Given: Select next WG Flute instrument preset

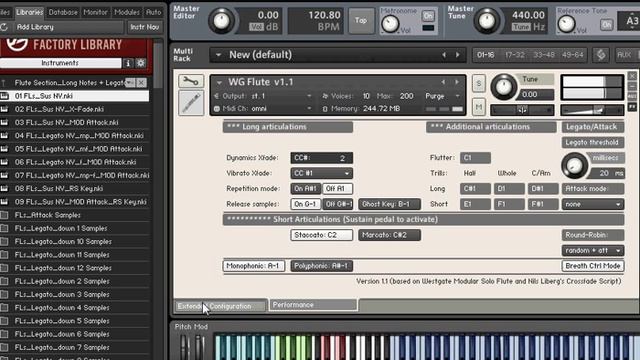Looking at the screenshot, I should pos(457,82).
